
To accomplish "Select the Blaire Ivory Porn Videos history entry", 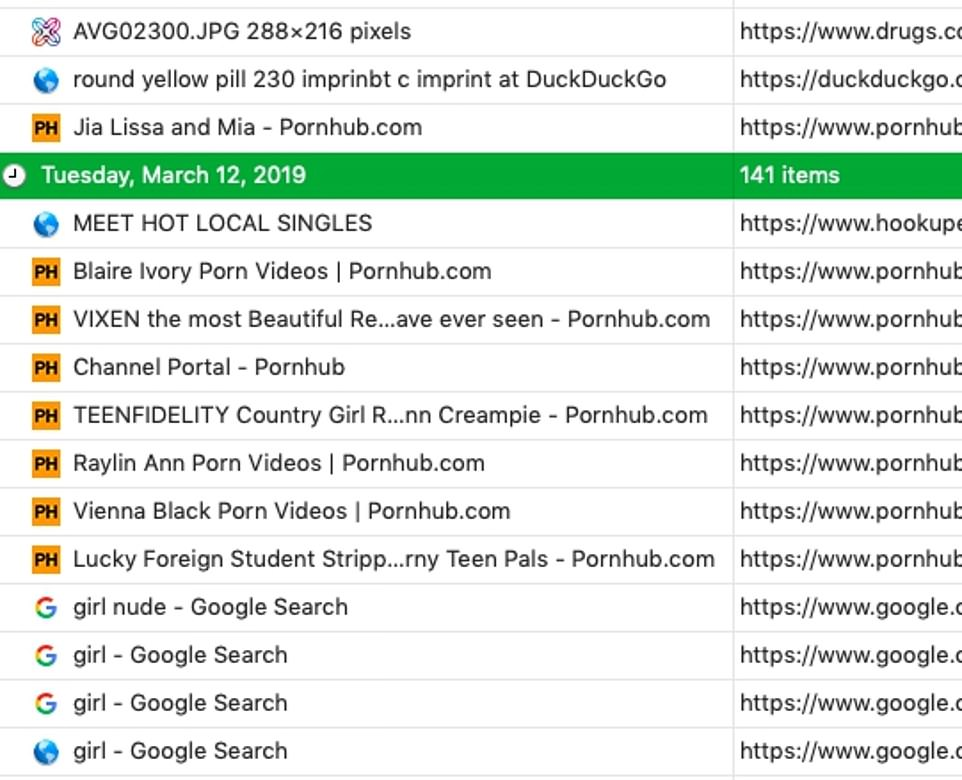I will [x=481, y=271].
